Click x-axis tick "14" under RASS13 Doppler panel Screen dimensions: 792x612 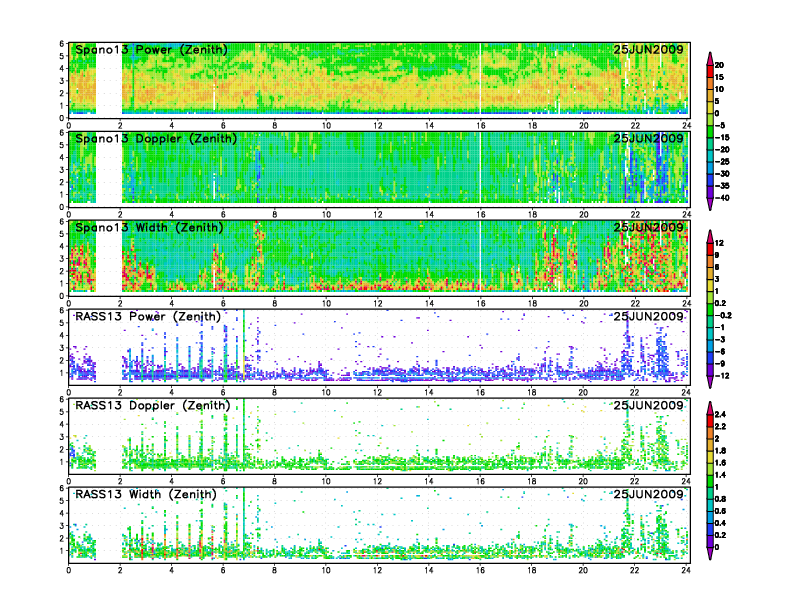click(429, 481)
